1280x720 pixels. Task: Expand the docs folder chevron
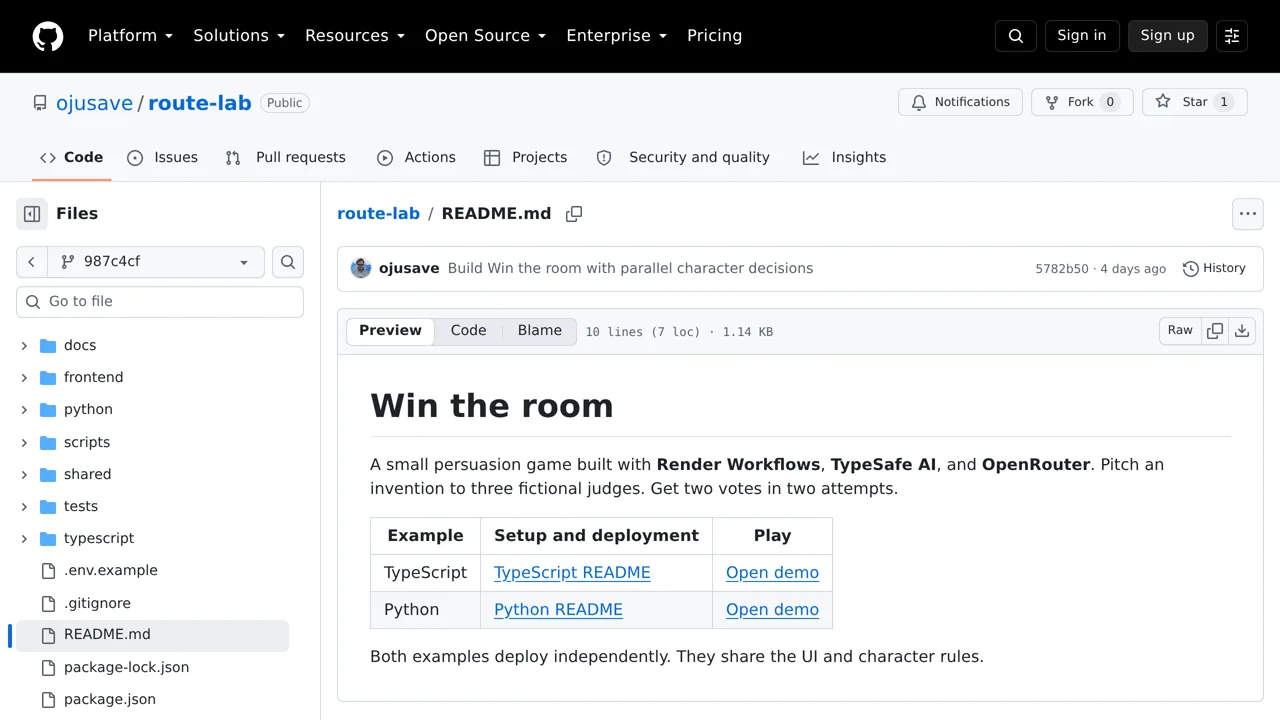coord(24,346)
